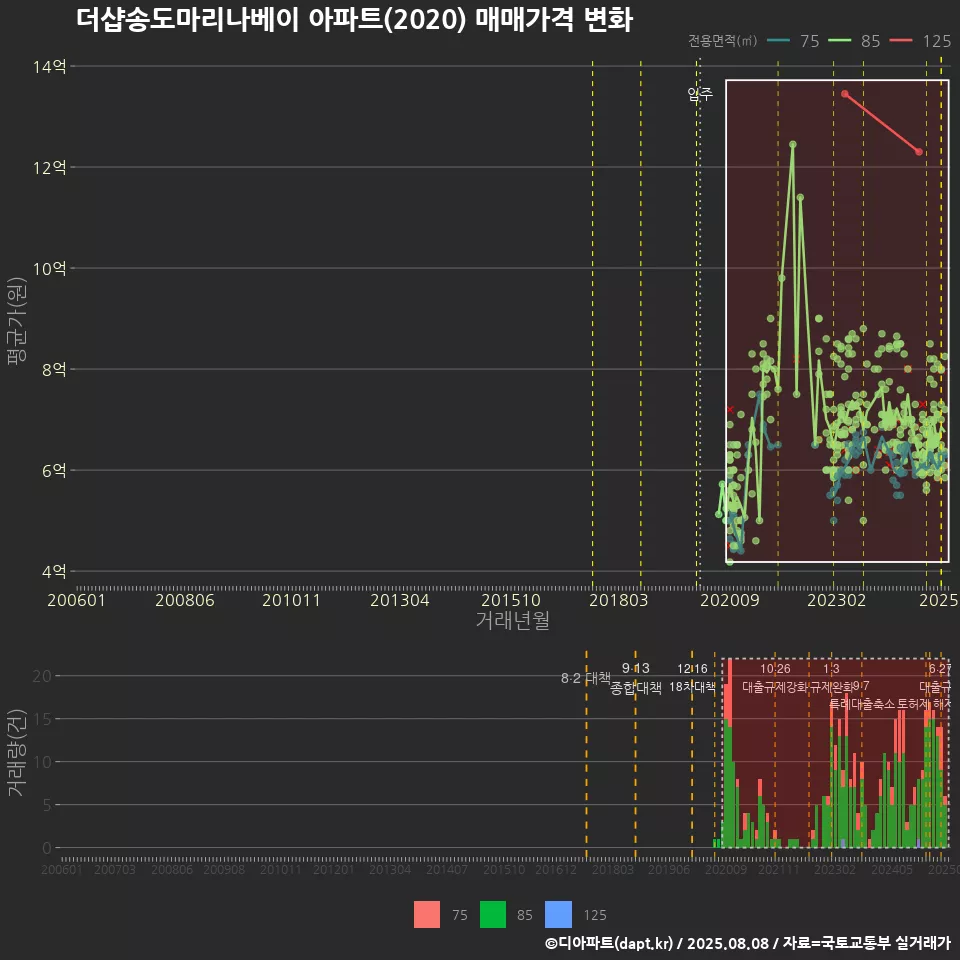Click the 거래년월 axis title
This screenshot has width=960, height=960.
coord(512,620)
